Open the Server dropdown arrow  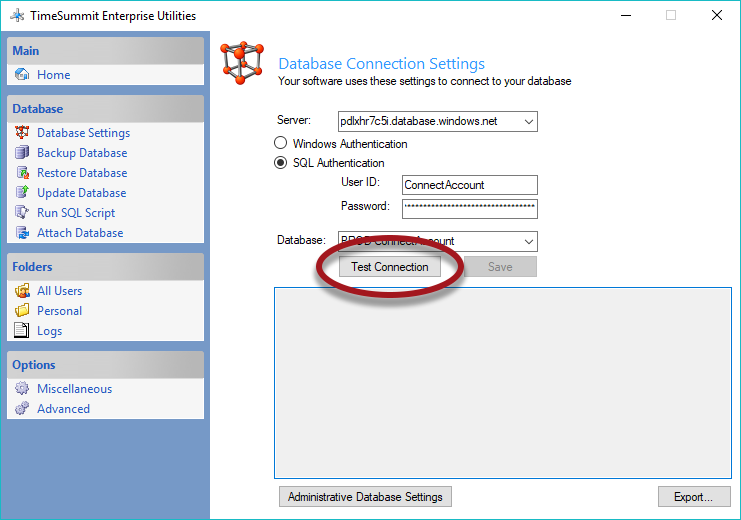click(529, 121)
